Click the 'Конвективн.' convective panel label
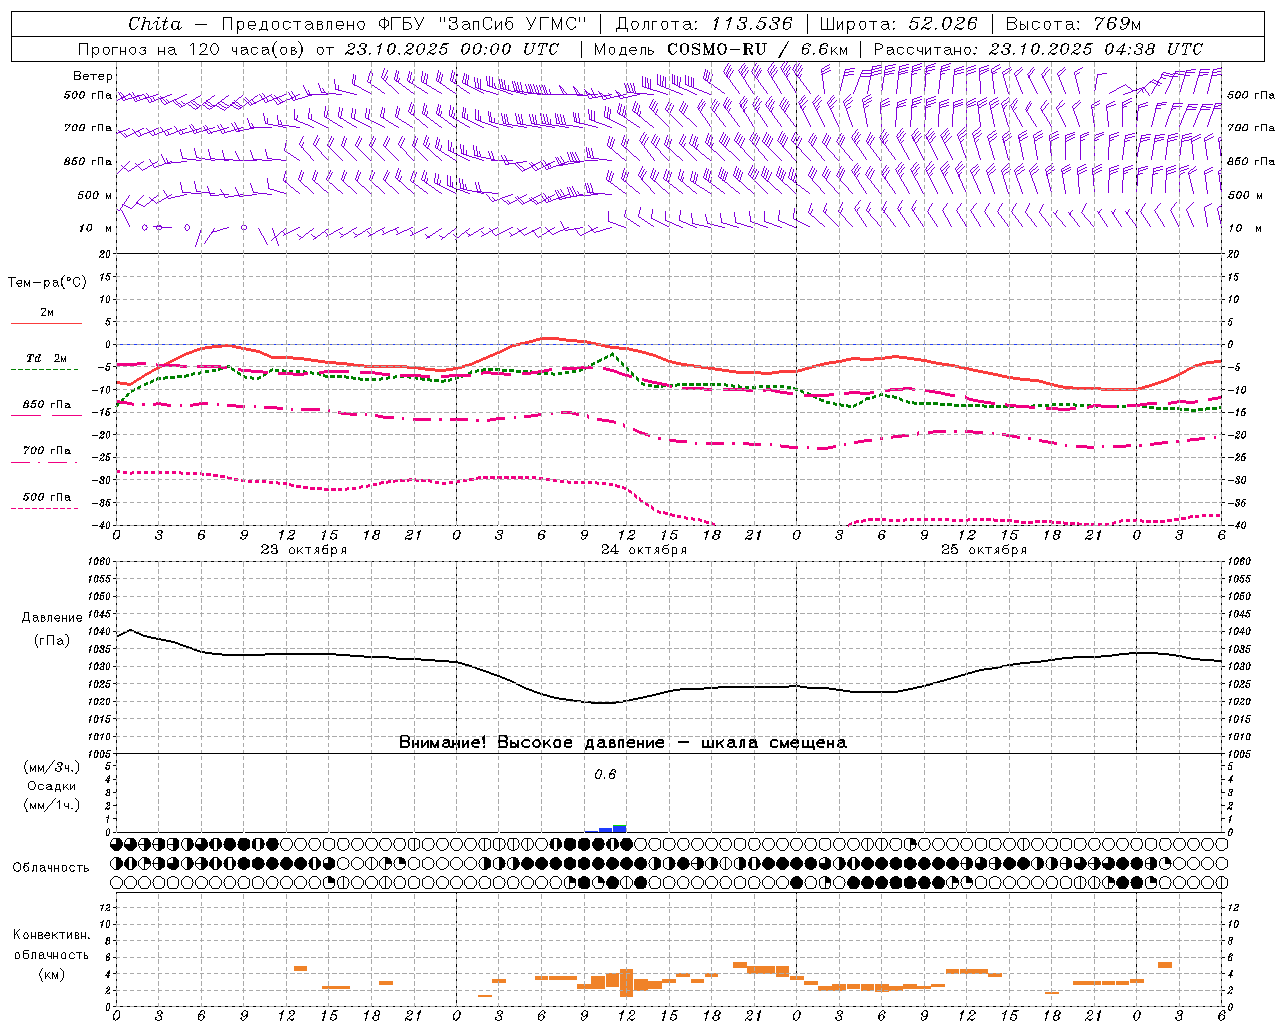The image size is (1280, 1024). (51, 935)
